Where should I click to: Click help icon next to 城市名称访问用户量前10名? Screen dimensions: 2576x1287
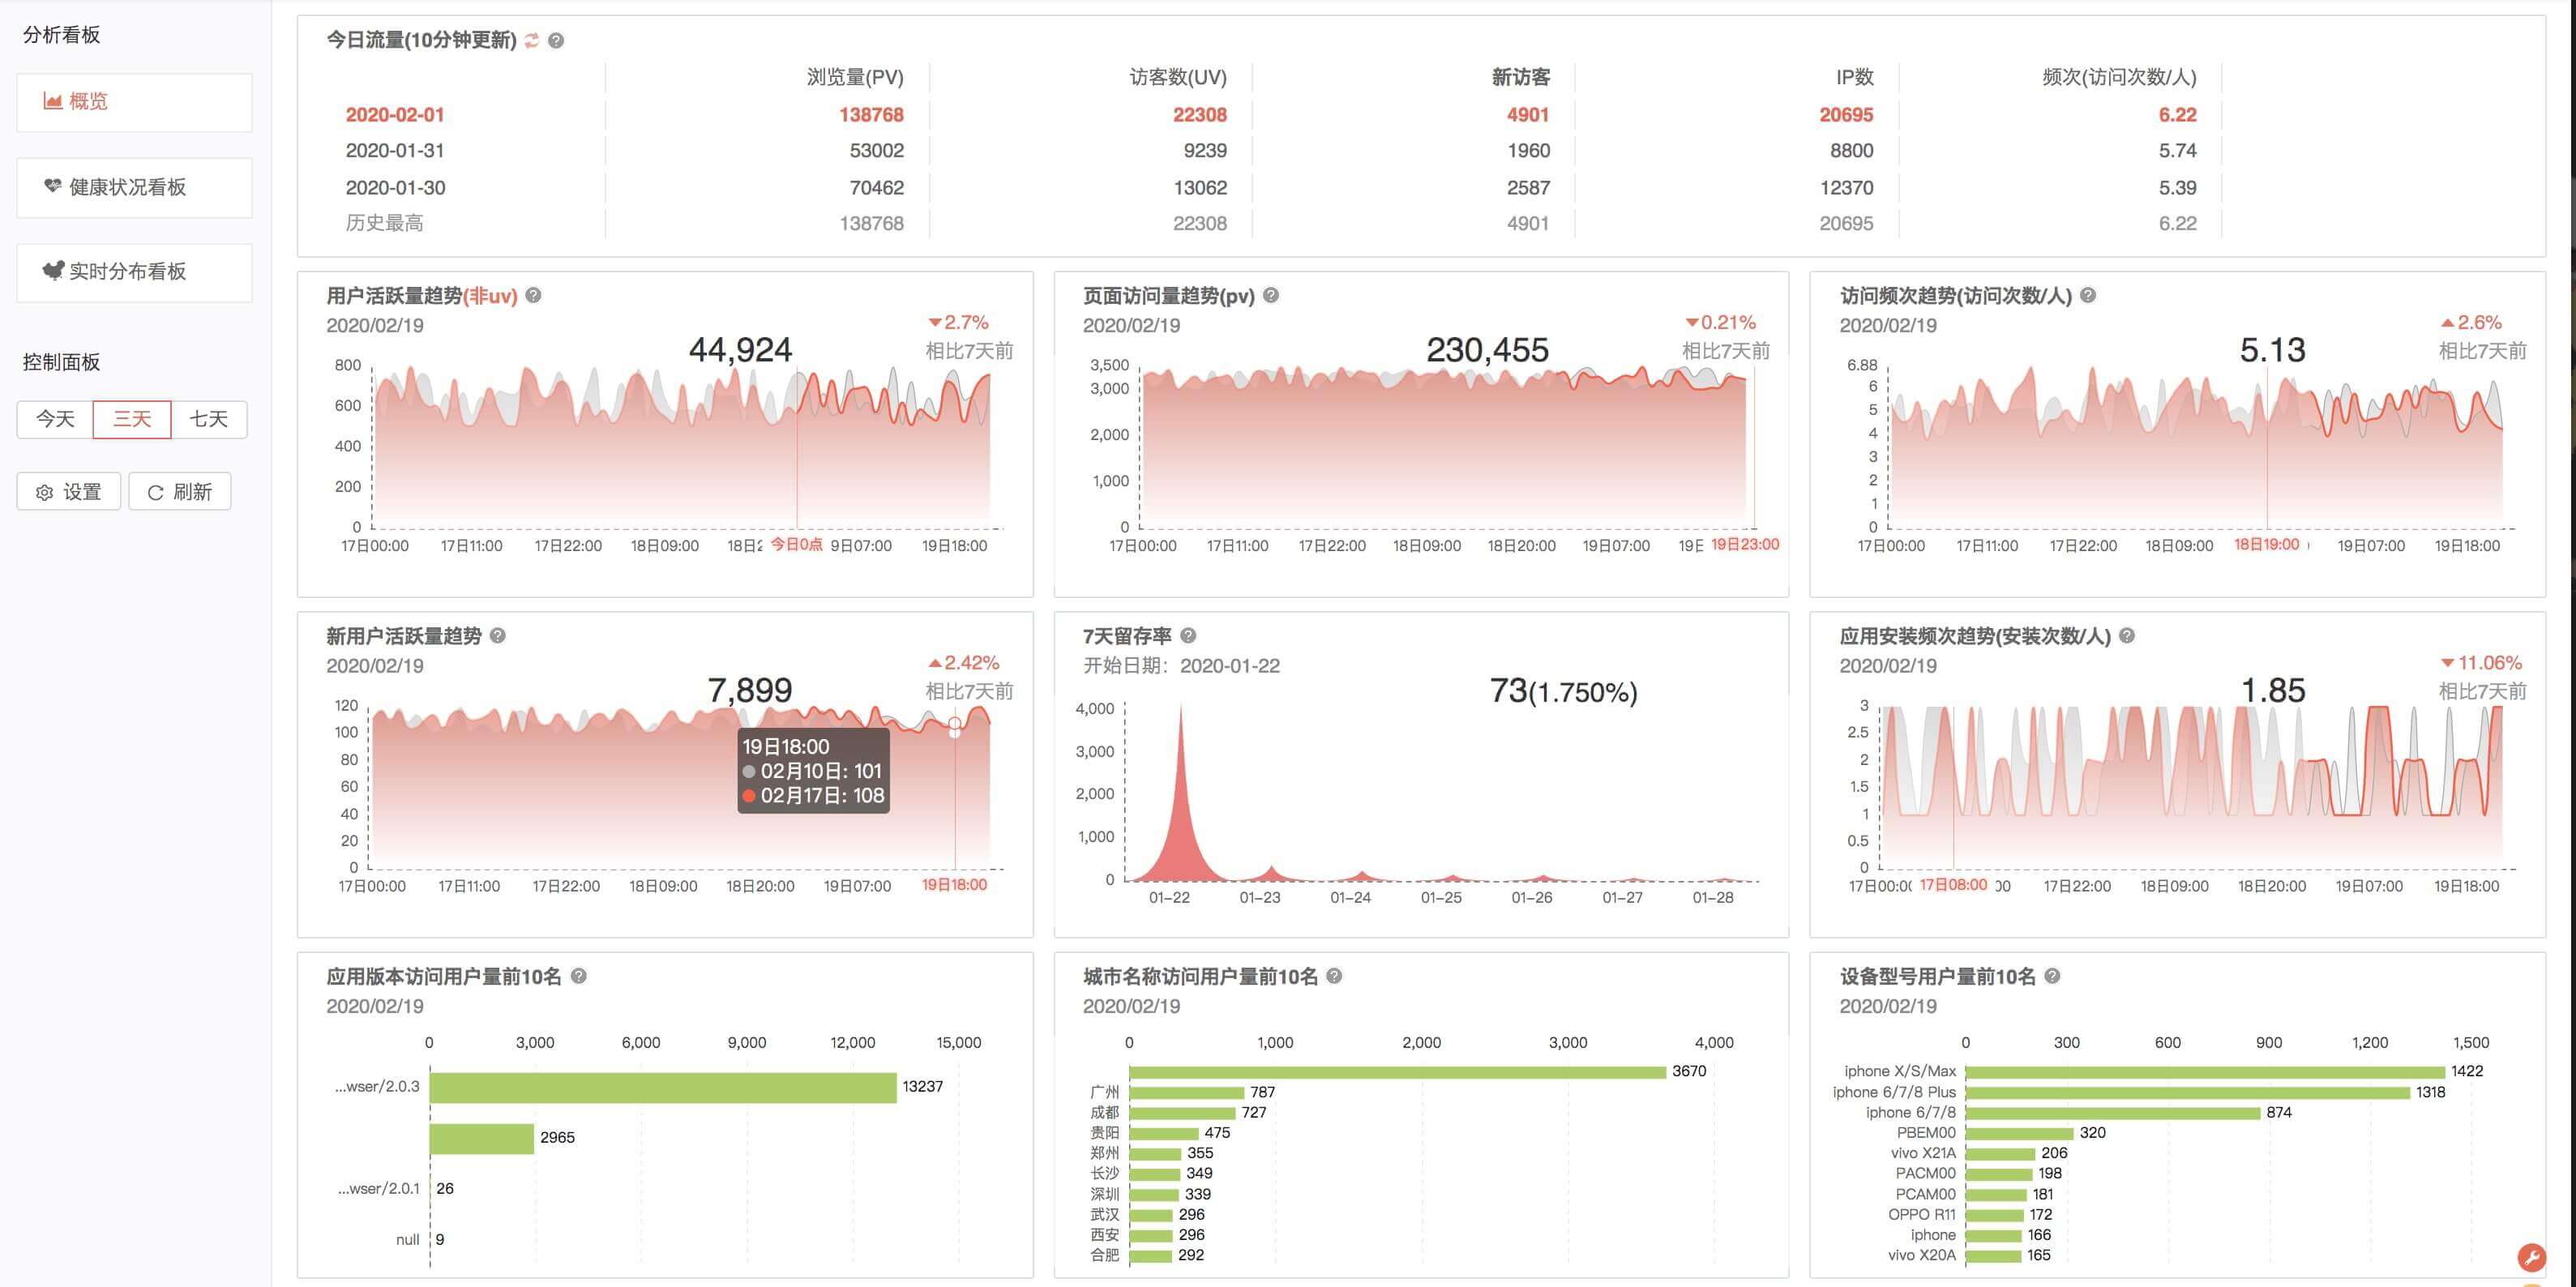coord(1334,976)
